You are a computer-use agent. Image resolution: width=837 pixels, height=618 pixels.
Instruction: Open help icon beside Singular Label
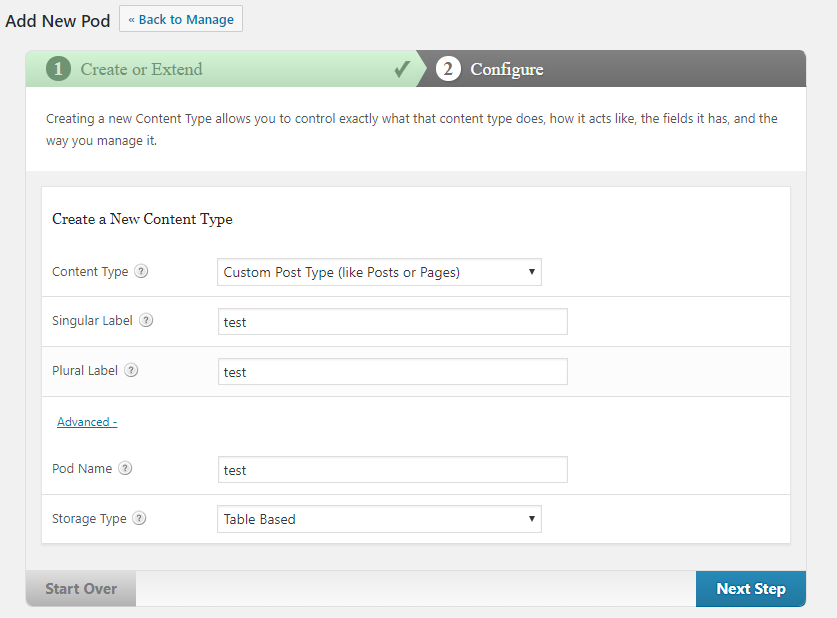coord(146,320)
